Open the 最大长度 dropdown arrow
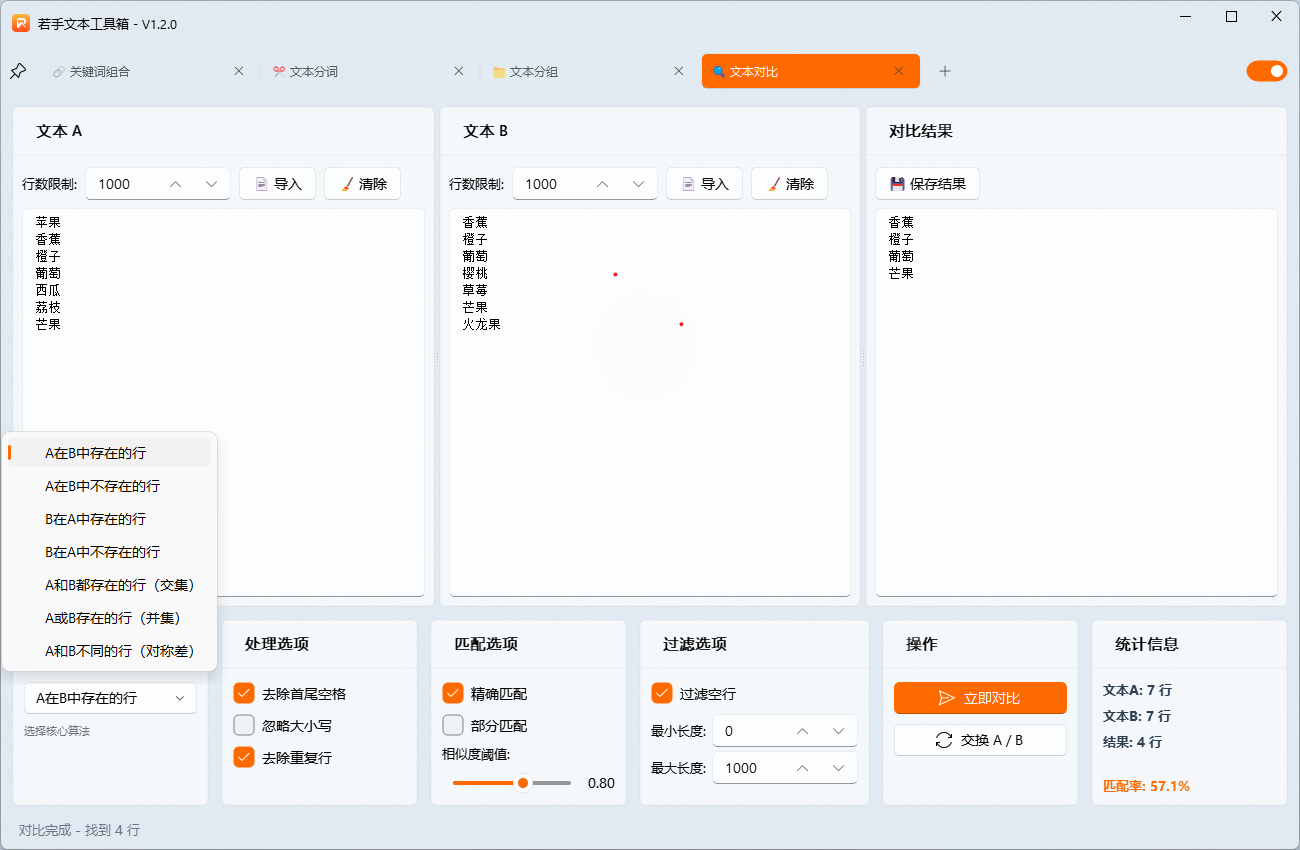 [838, 767]
